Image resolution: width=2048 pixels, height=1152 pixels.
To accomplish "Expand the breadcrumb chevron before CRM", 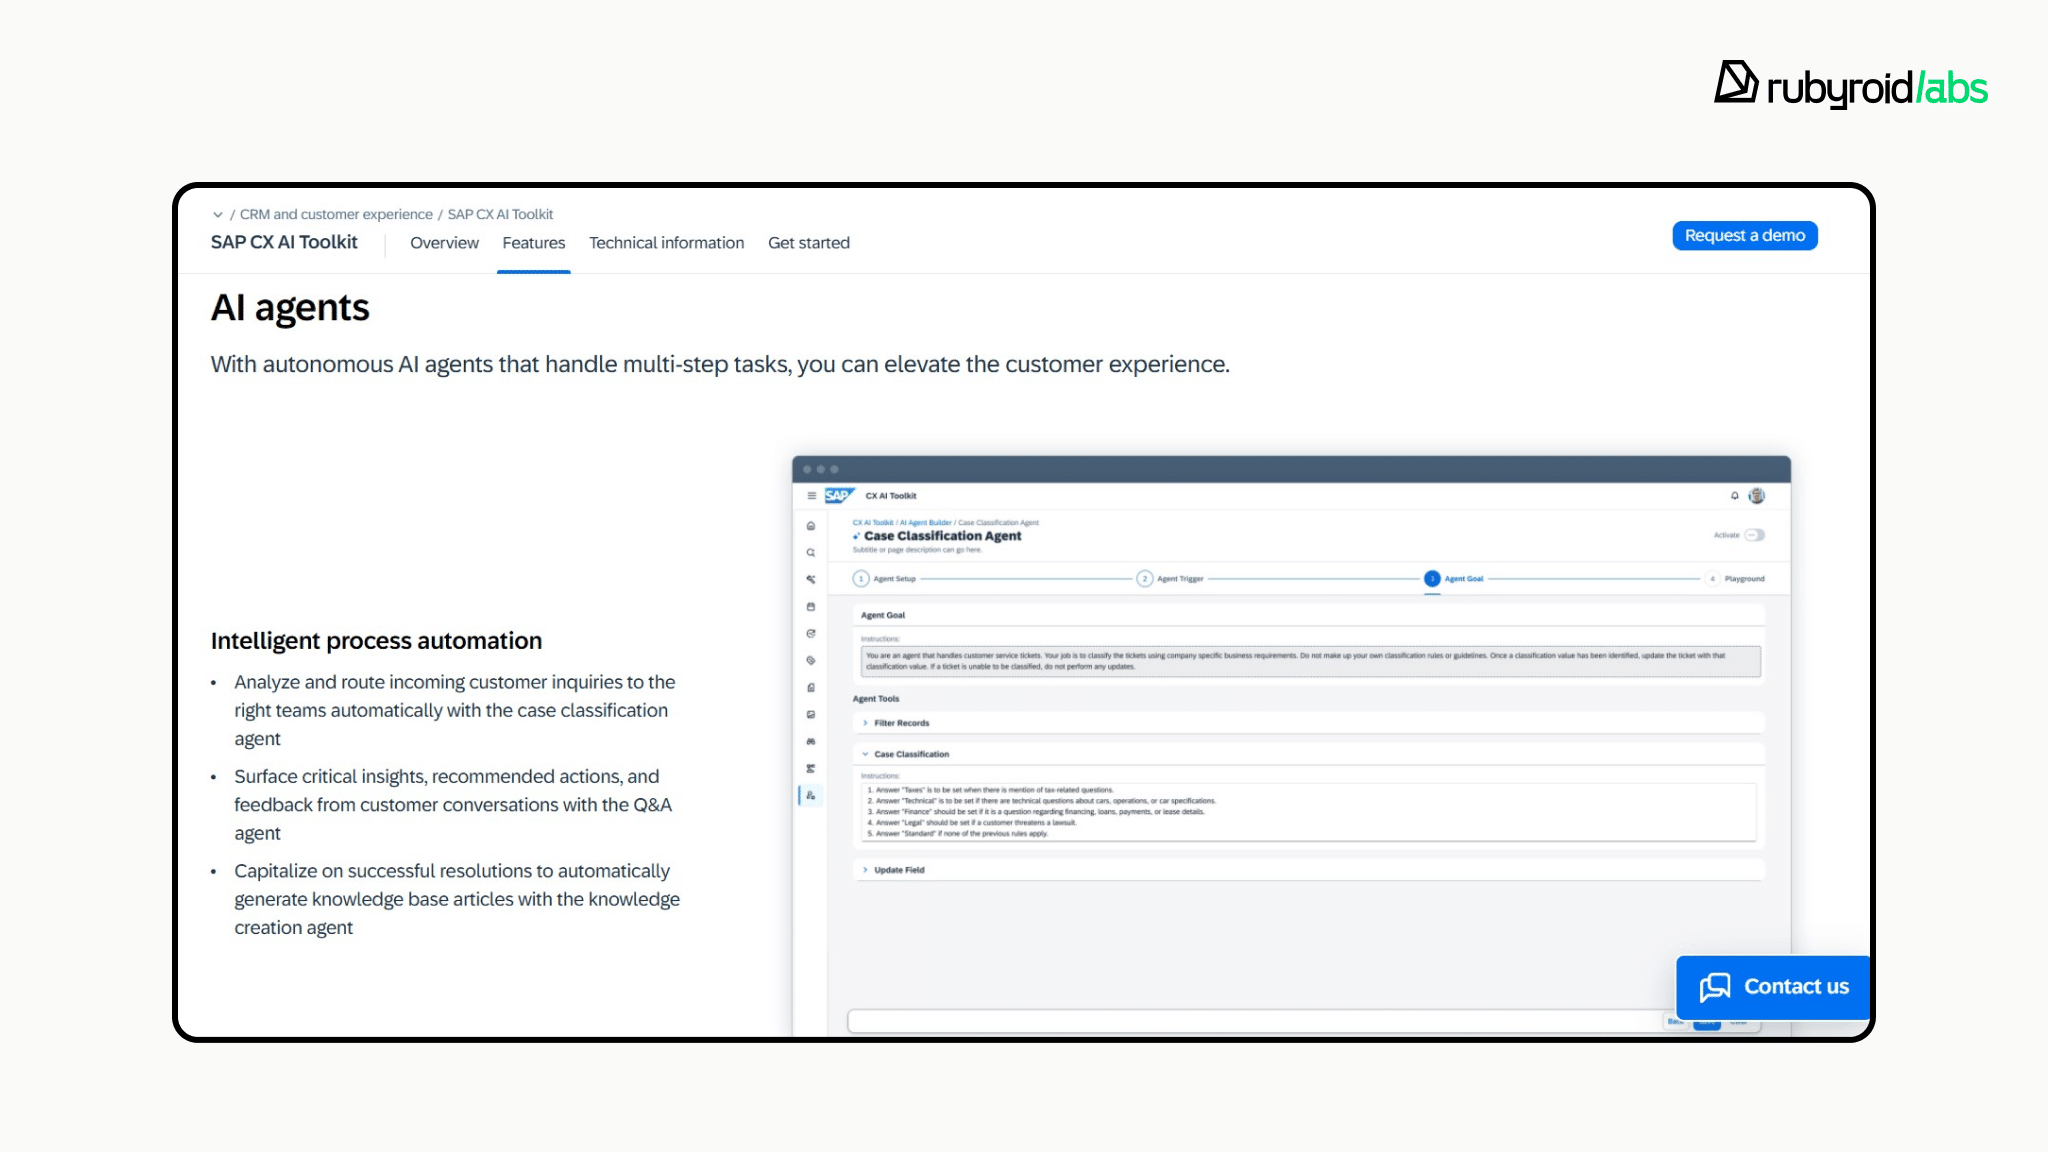I will click(217, 215).
